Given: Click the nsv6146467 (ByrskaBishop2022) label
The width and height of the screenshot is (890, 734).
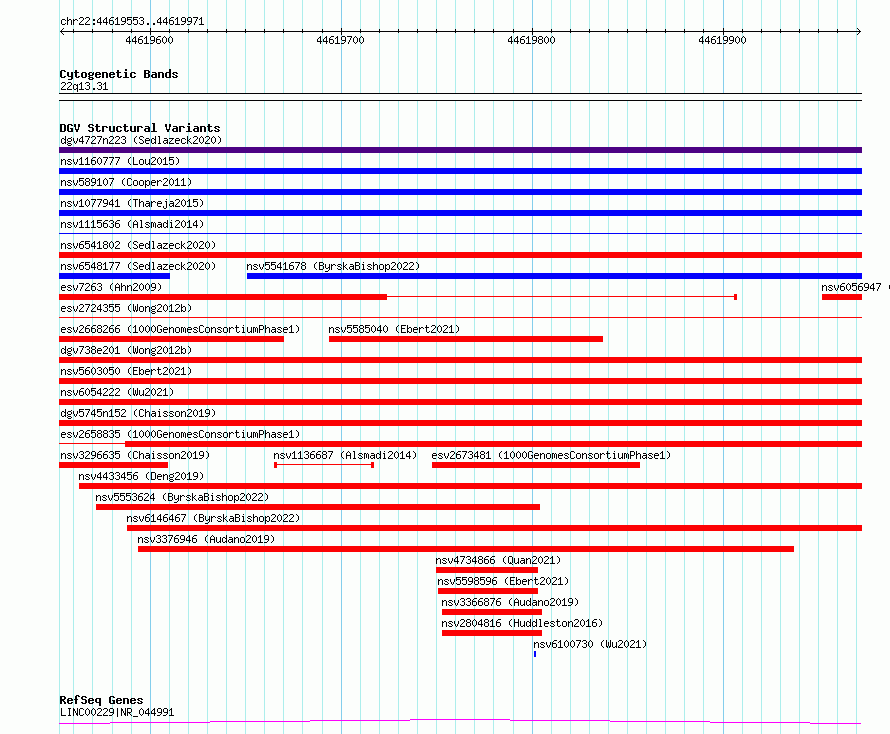Looking at the screenshot, I should [213, 518].
